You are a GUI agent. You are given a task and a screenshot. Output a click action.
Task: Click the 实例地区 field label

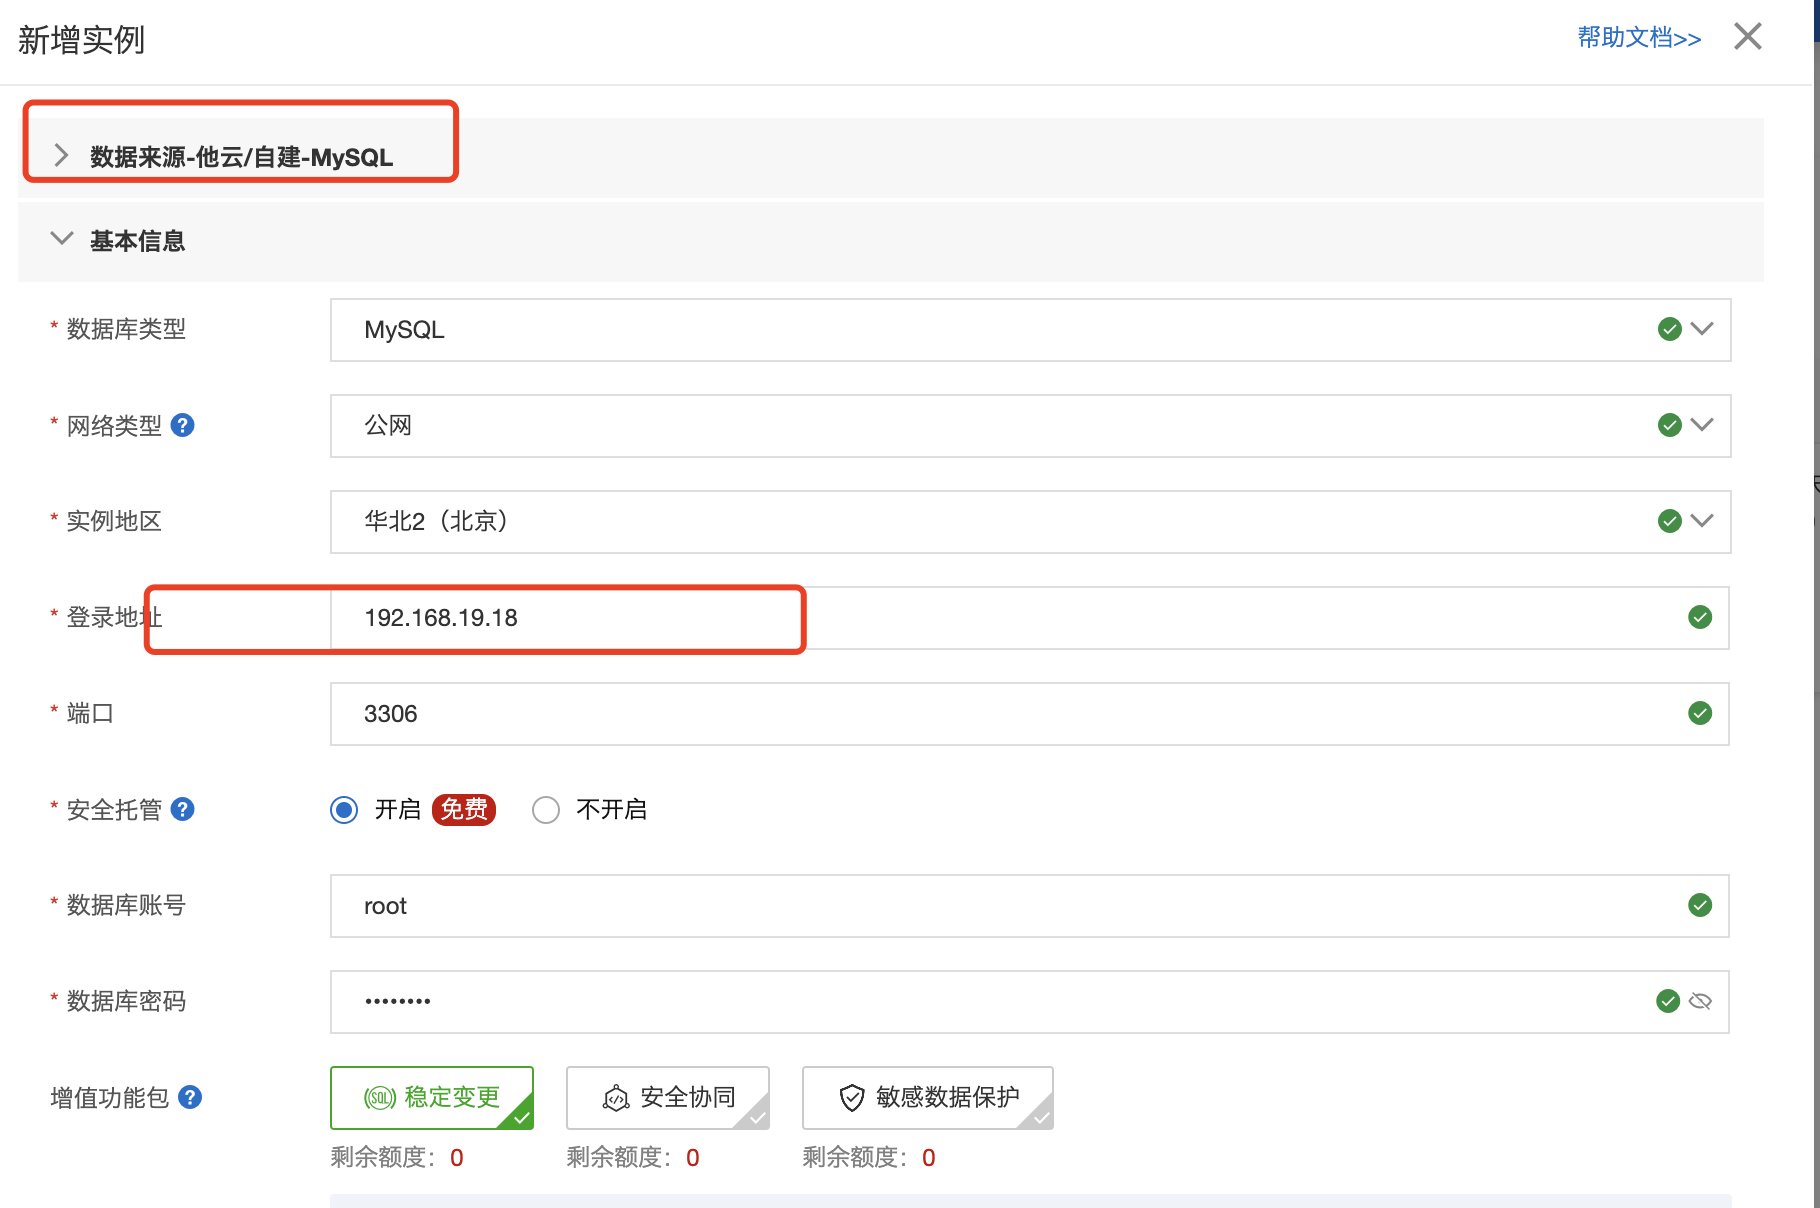tap(114, 521)
